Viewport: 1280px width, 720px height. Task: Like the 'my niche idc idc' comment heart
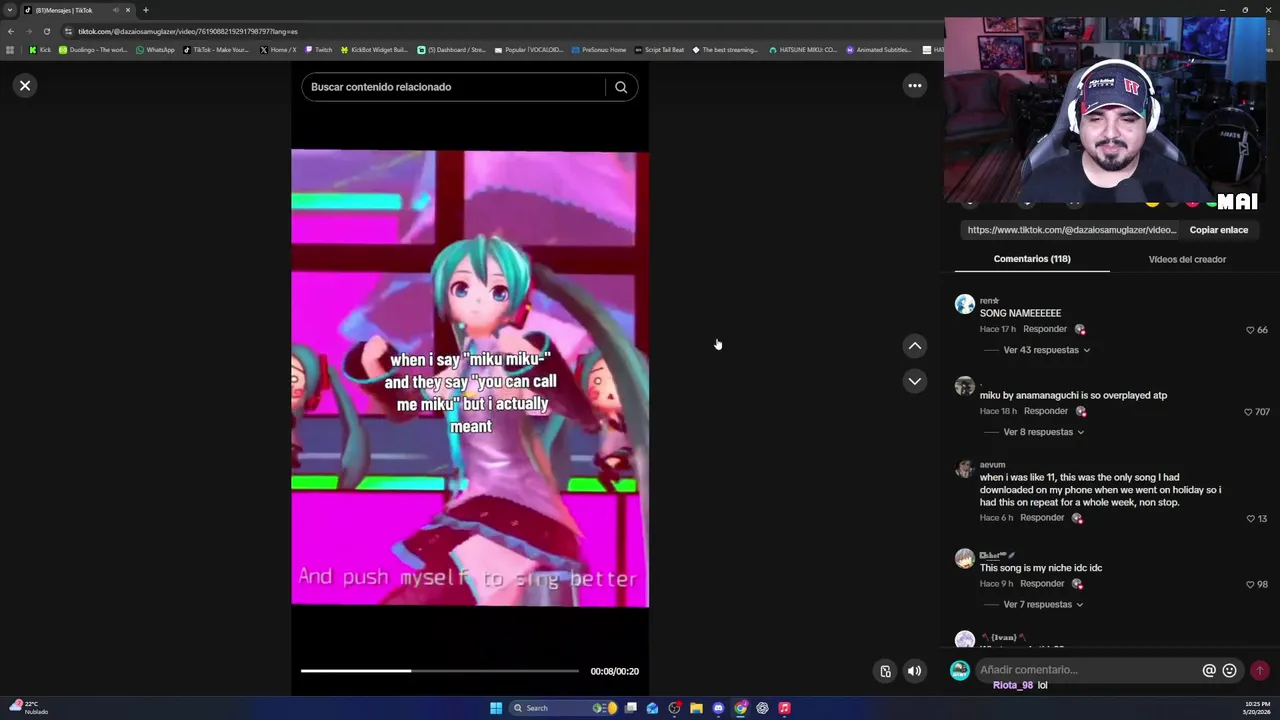(1250, 584)
